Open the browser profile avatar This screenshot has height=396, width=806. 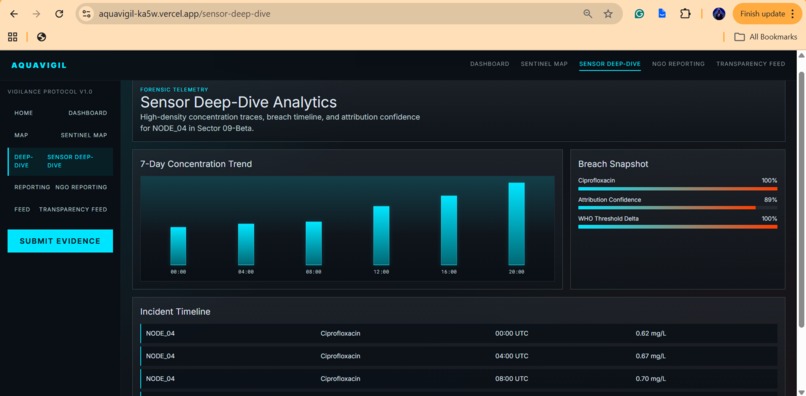point(719,14)
